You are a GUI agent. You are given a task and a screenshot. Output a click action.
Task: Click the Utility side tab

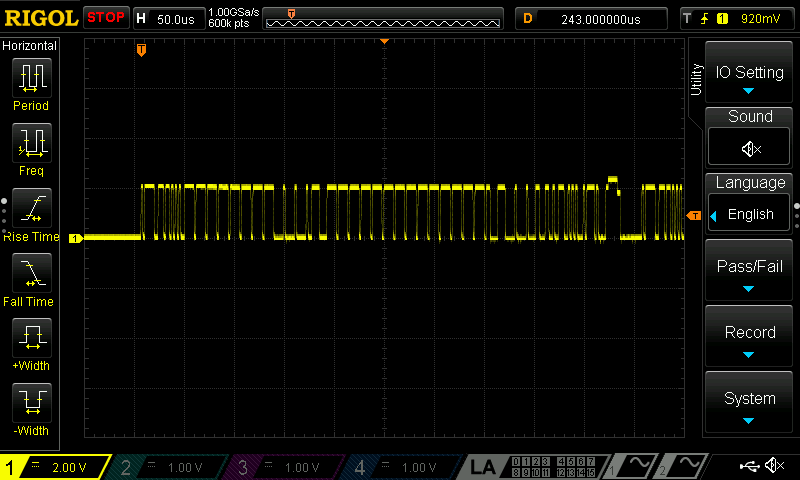[696, 80]
